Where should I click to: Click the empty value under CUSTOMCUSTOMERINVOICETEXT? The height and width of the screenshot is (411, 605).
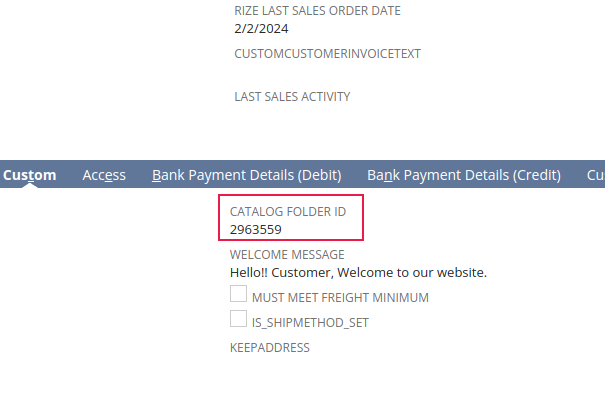click(300, 73)
